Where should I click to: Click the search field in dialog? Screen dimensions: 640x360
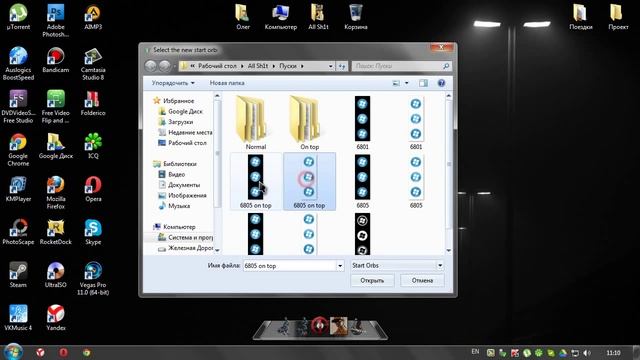point(401,66)
